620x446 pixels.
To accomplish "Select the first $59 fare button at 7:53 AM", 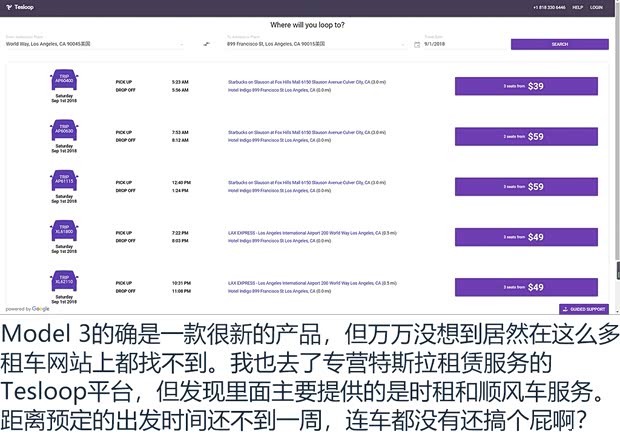I will [526, 136].
